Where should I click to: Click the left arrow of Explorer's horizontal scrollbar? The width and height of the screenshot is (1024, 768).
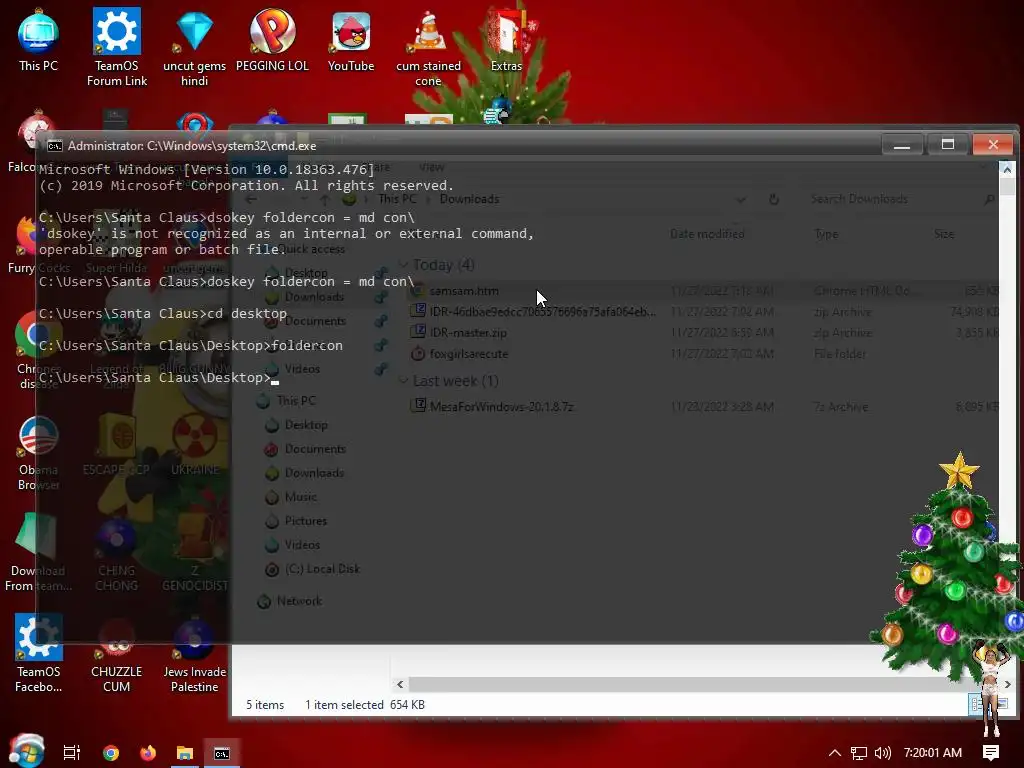point(400,684)
